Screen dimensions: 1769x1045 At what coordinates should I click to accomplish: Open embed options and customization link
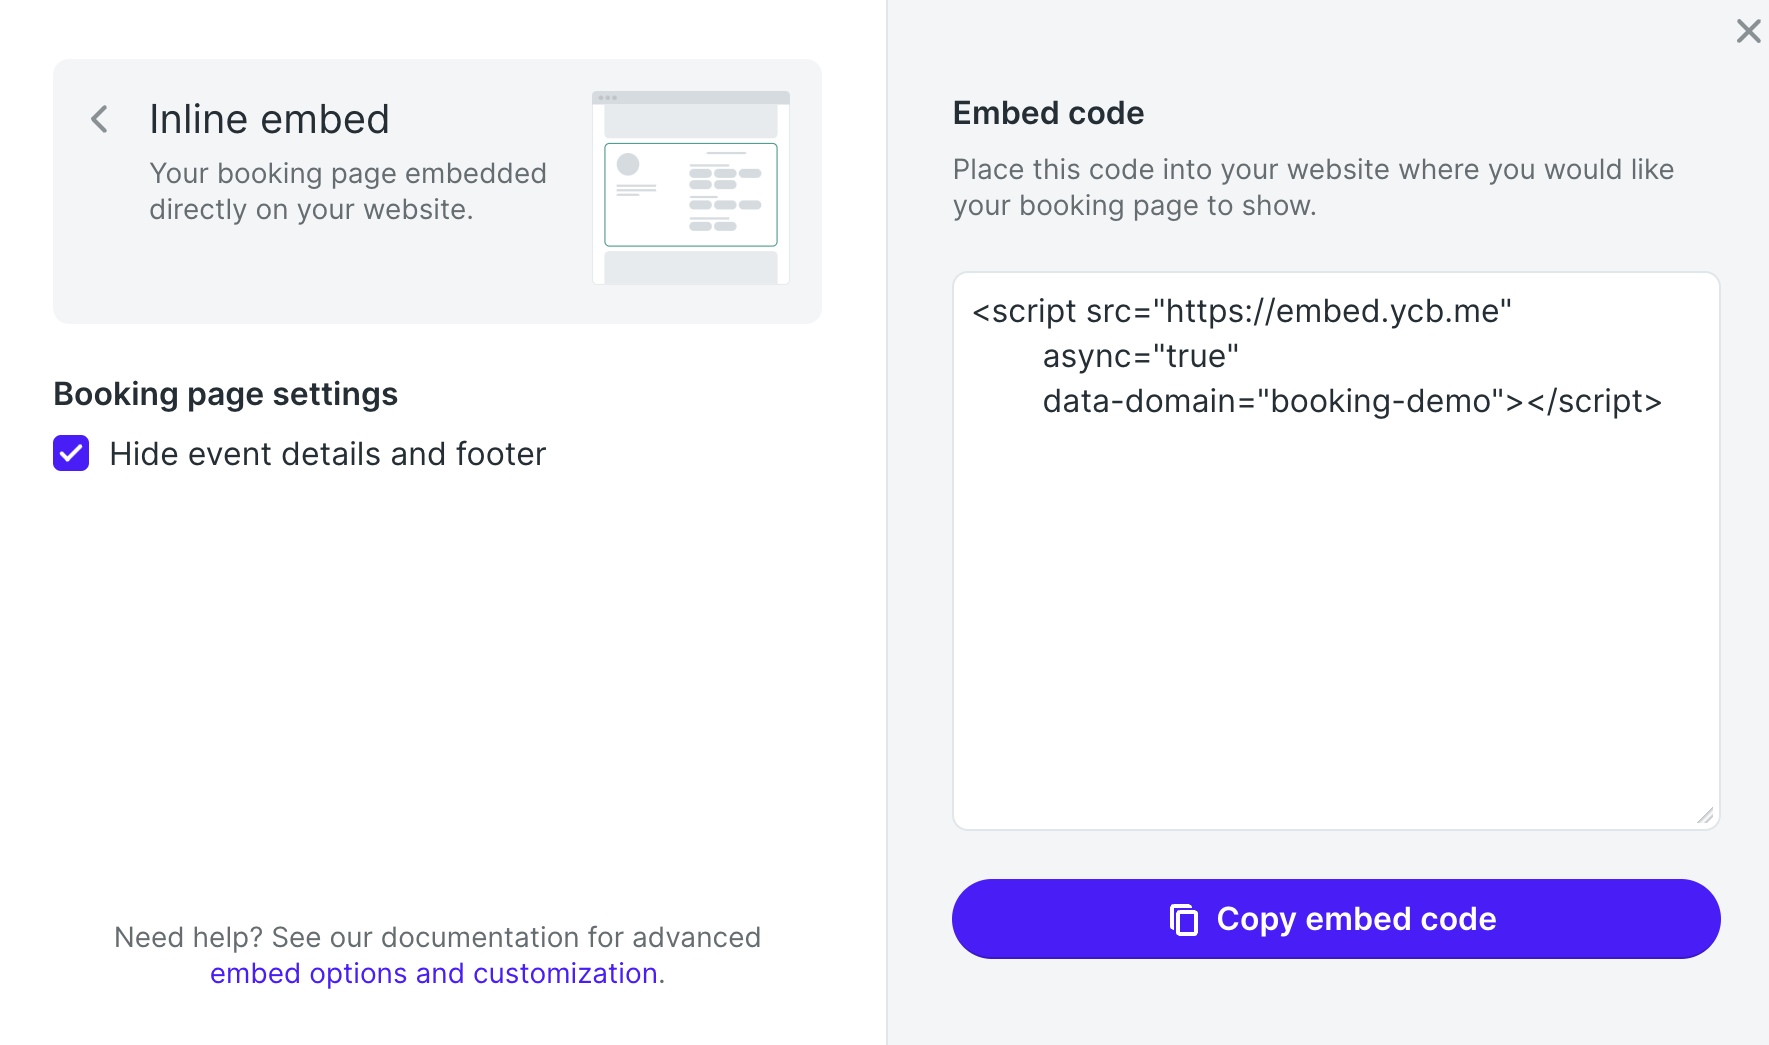click(433, 973)
